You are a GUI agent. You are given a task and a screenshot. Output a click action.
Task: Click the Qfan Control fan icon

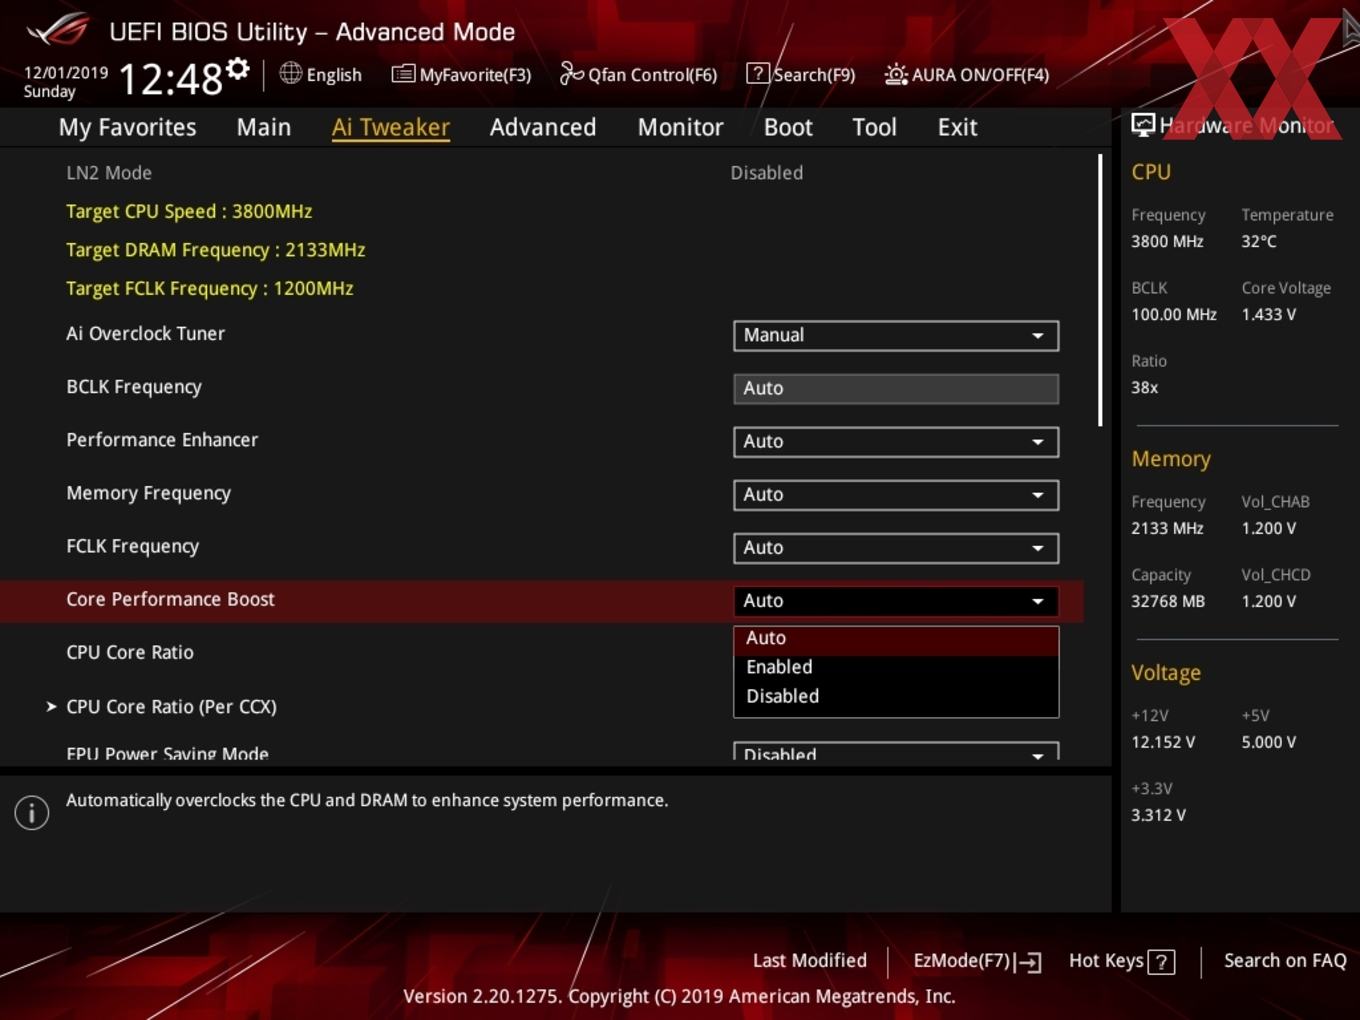point(571,73)
